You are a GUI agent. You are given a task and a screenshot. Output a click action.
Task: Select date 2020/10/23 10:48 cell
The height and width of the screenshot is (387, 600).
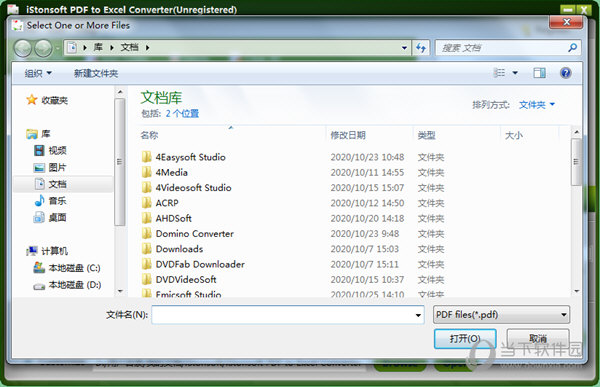coord(367,157)
